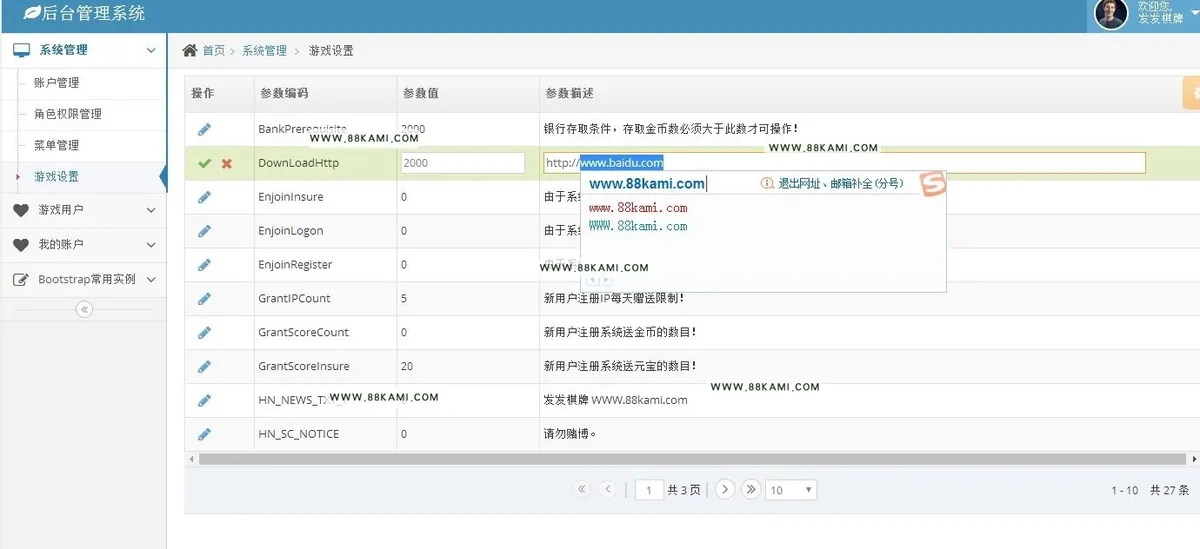Select 角色权限管理 menu item
Viewport: 1200px width, 549px height.
pyautogui.click(x=68, y=114)
